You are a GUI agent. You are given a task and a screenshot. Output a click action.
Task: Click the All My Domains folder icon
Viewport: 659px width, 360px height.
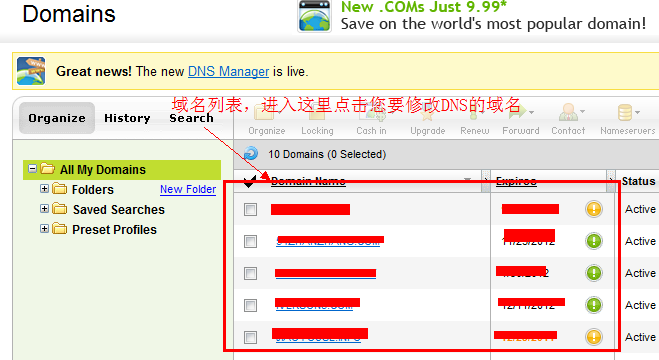pyautogui.click(x=47, y=169)
